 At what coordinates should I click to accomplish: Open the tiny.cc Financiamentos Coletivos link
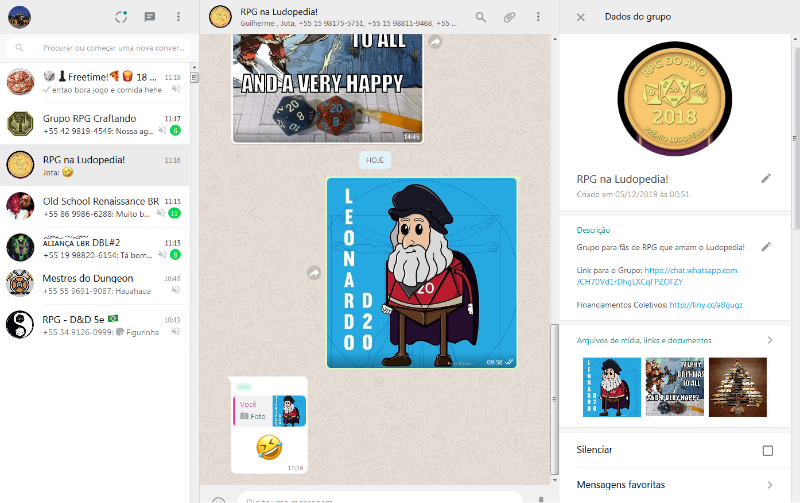[706, 305]
